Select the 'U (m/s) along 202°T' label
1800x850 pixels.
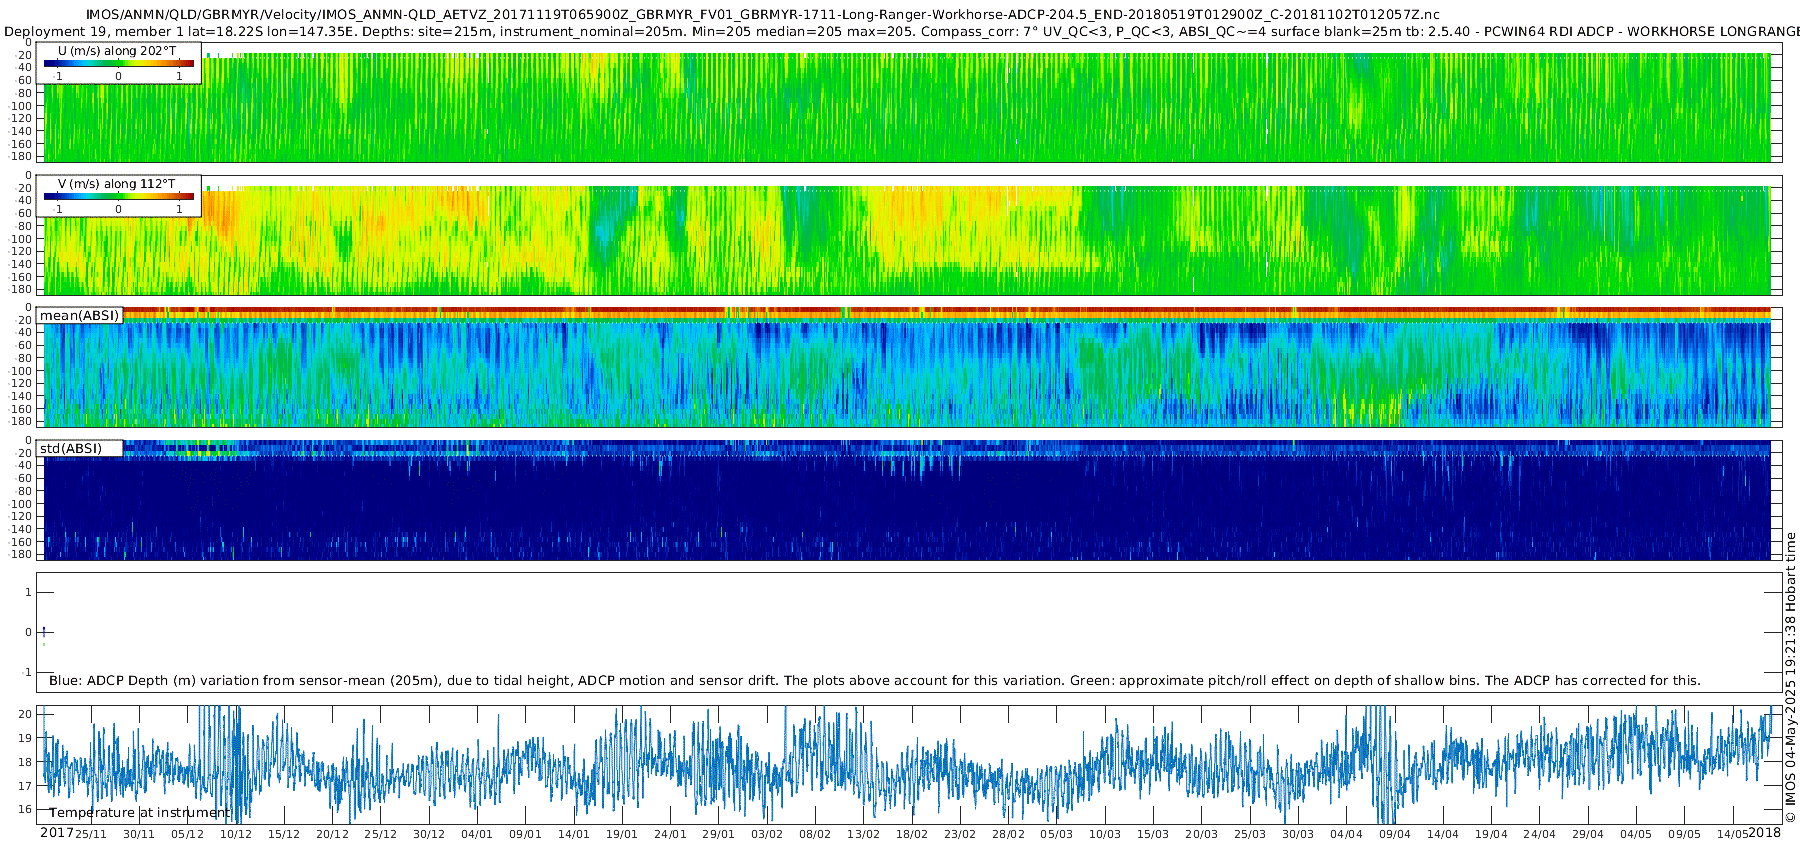(117, 51)
